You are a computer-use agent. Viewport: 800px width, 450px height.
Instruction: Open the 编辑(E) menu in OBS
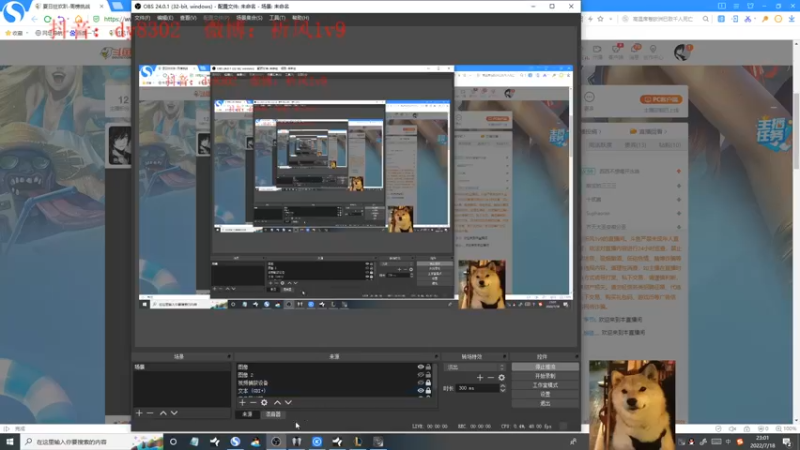coord(165,18)
